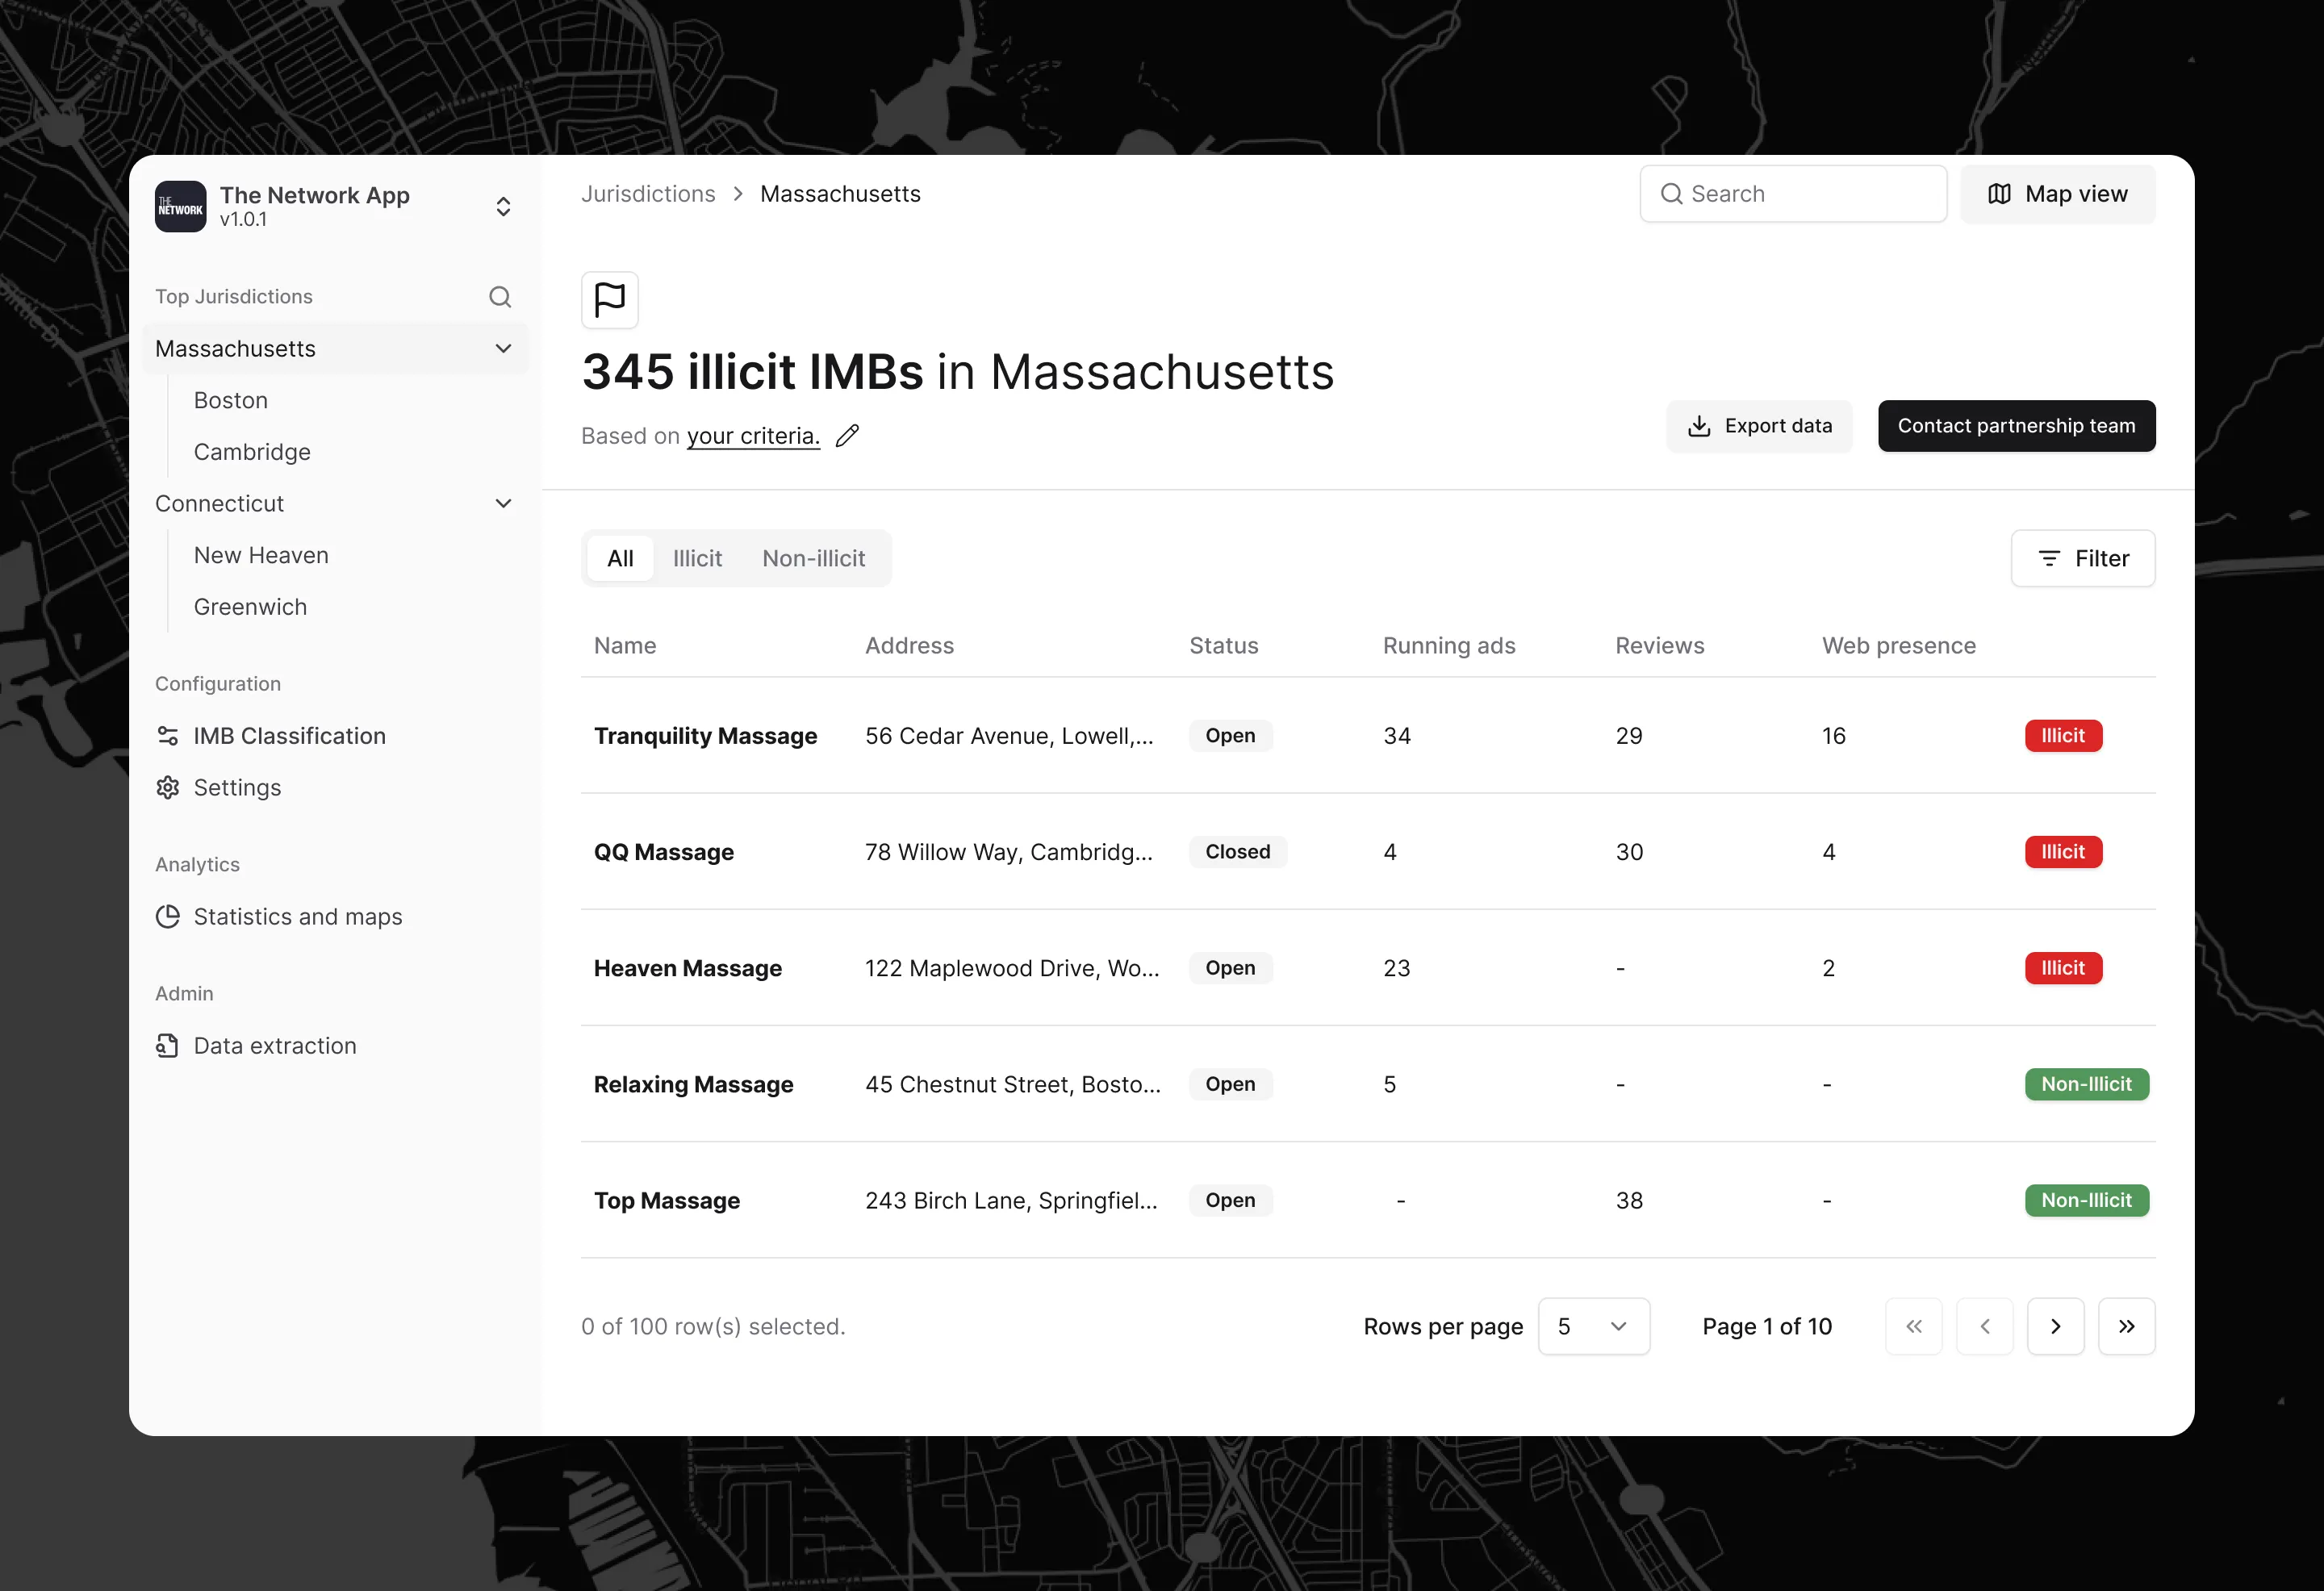
Task: Click the Open status badge of Heaven Massage
Action: (x=1230, y=968)
